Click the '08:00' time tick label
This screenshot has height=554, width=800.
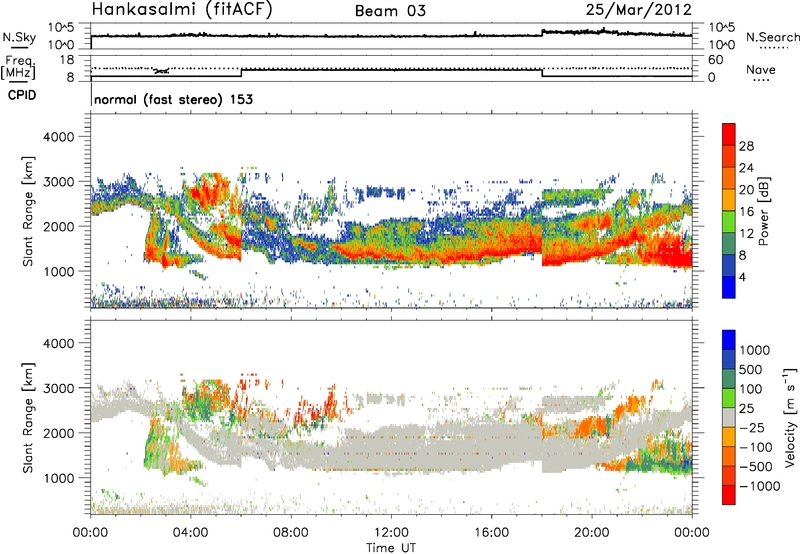tap(291, 533)
